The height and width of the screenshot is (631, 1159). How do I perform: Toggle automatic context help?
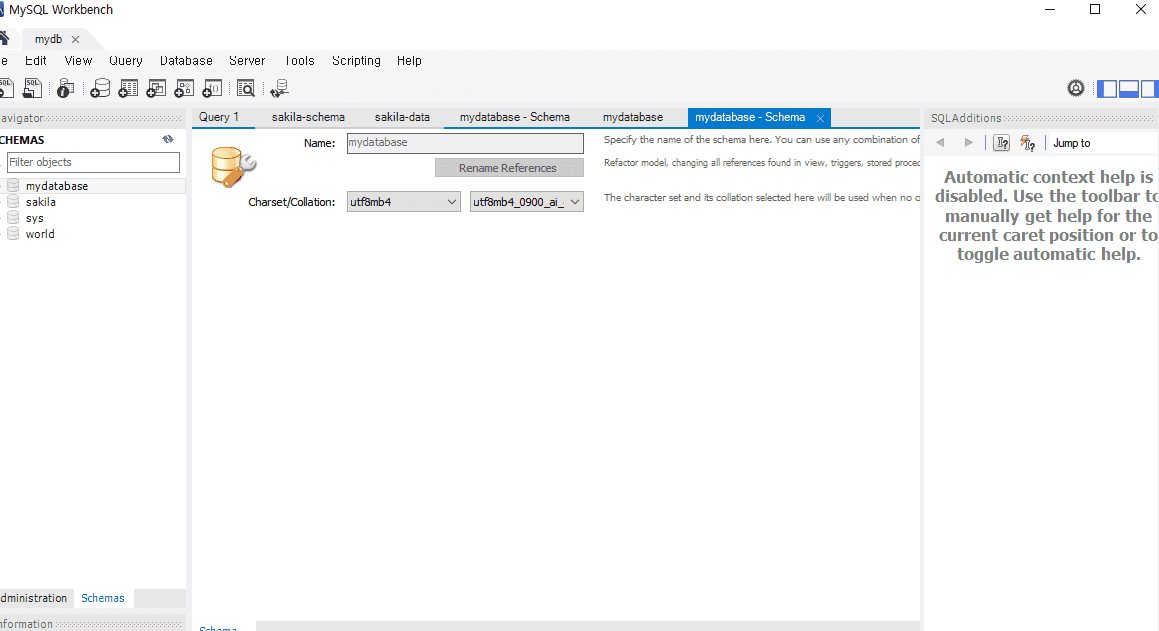(x=1027, y=143)
